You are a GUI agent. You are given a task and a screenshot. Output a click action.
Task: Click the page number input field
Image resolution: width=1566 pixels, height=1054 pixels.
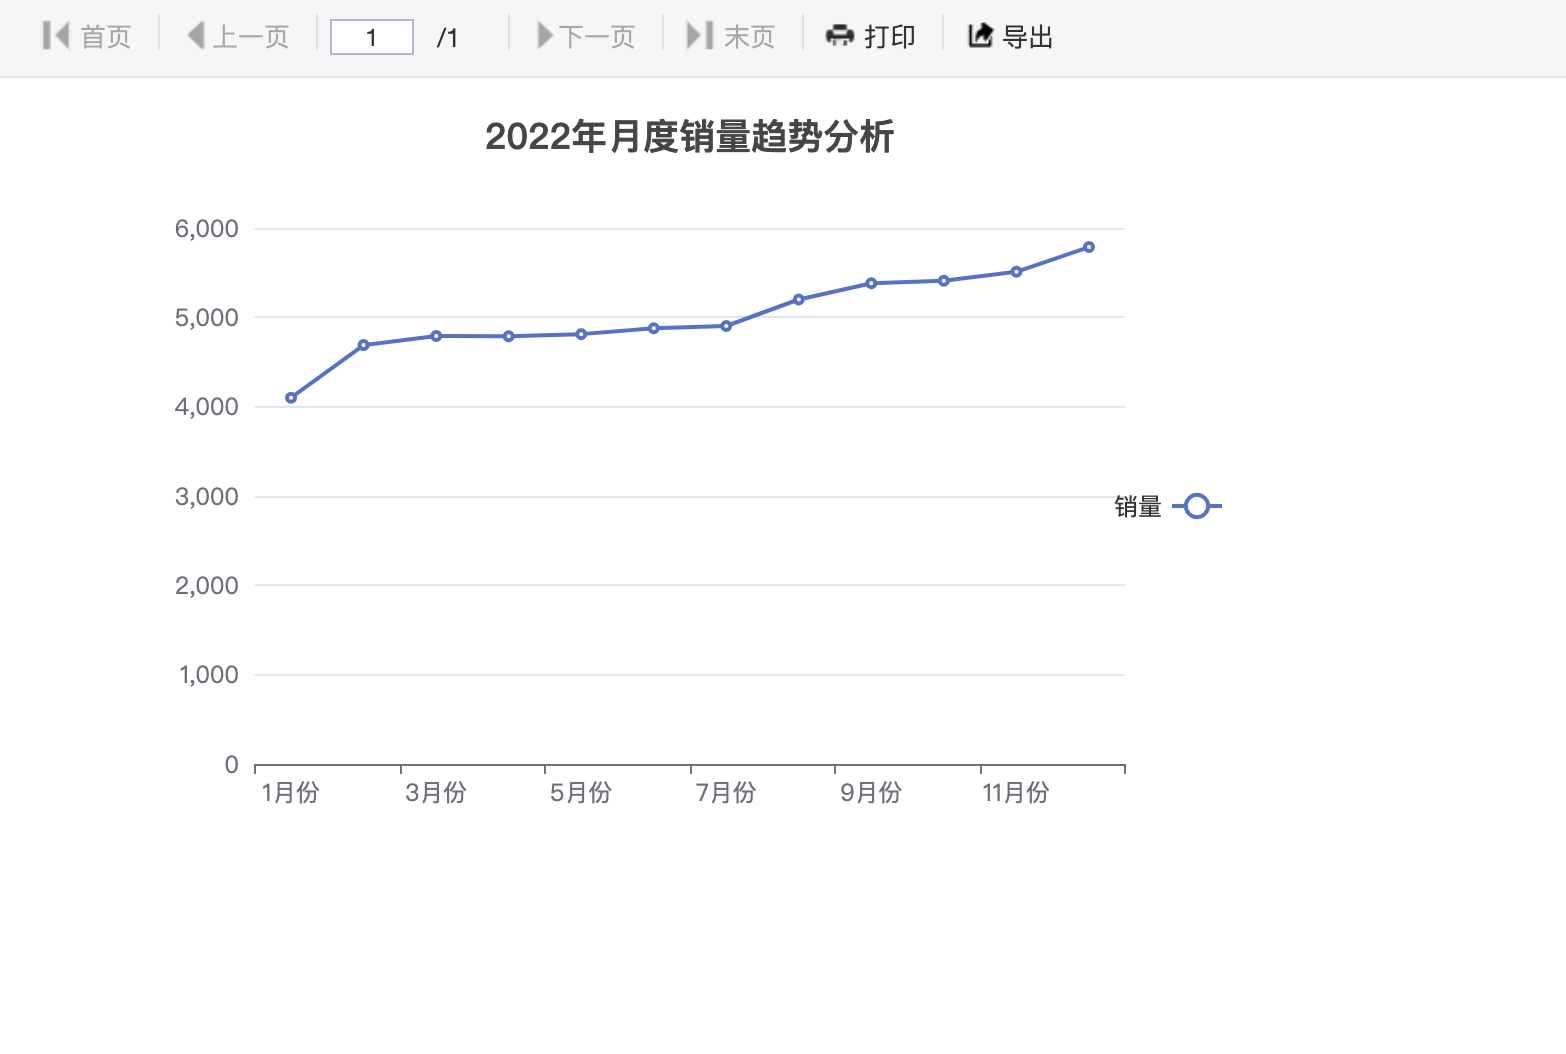[371, 38]
